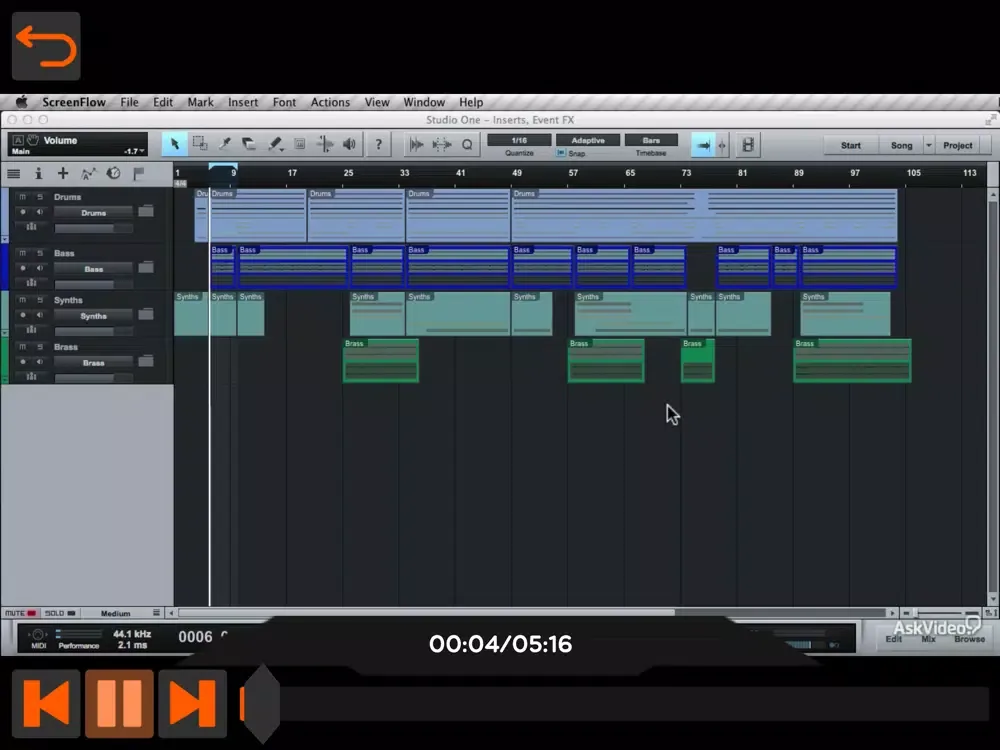Open the marker track flag icon
This screenshot has width=1000, height=750.
coord(138,173)
